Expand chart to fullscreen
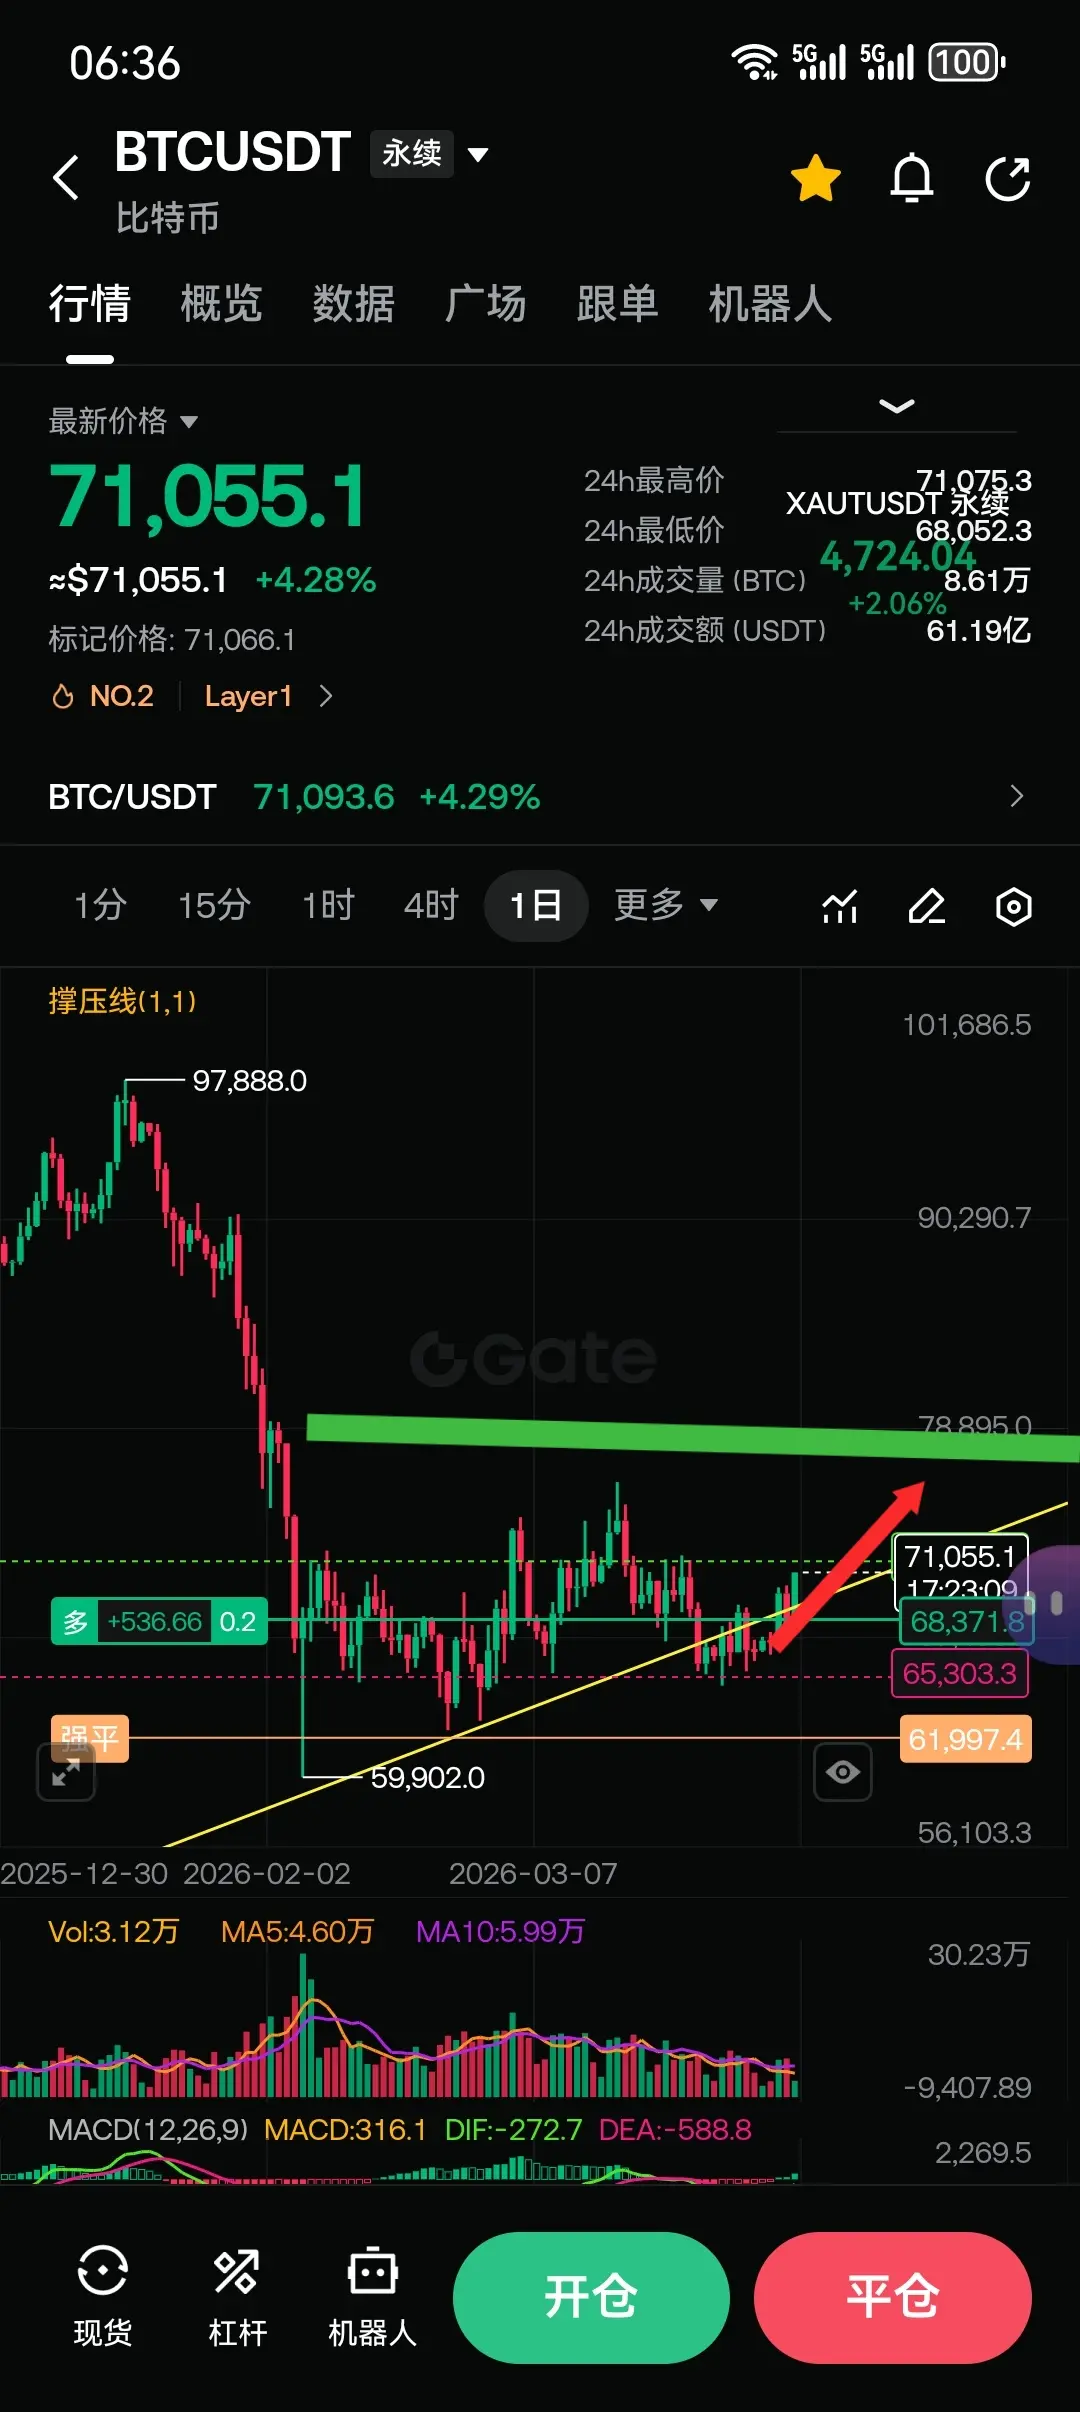 click(x=66, y=1772)
